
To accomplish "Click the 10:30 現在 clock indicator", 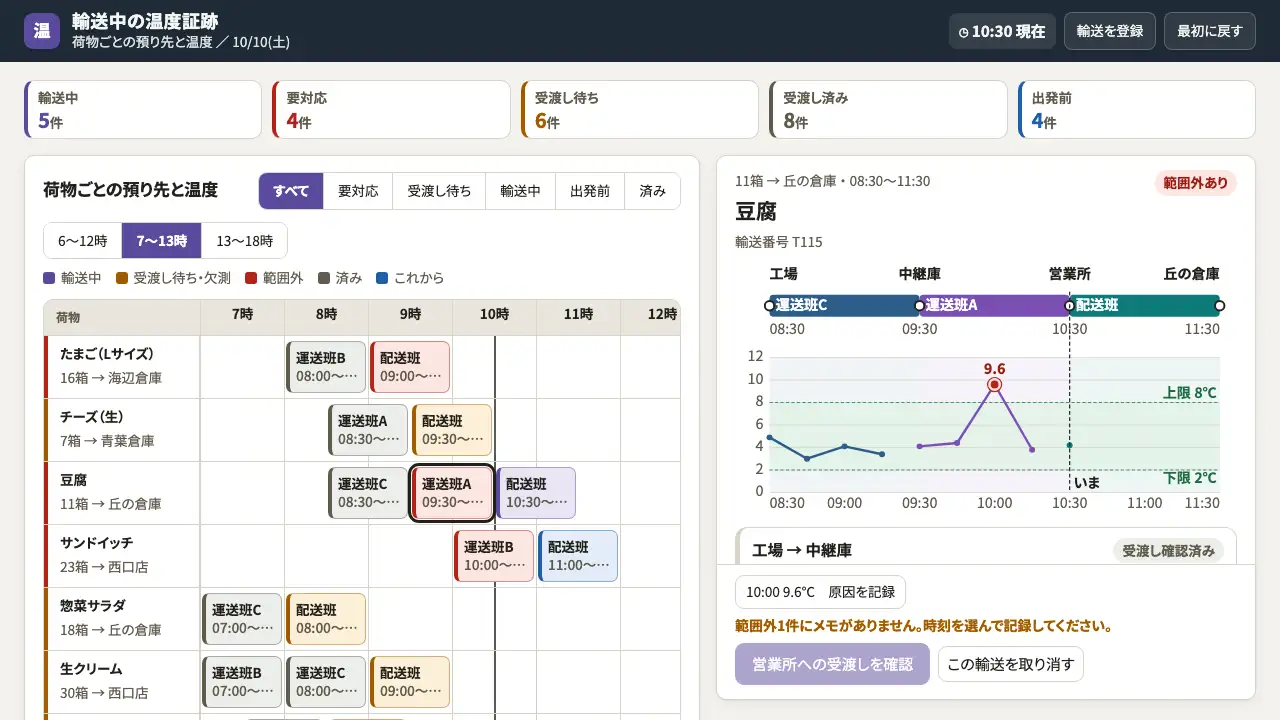I will (x=1002, y=31).
